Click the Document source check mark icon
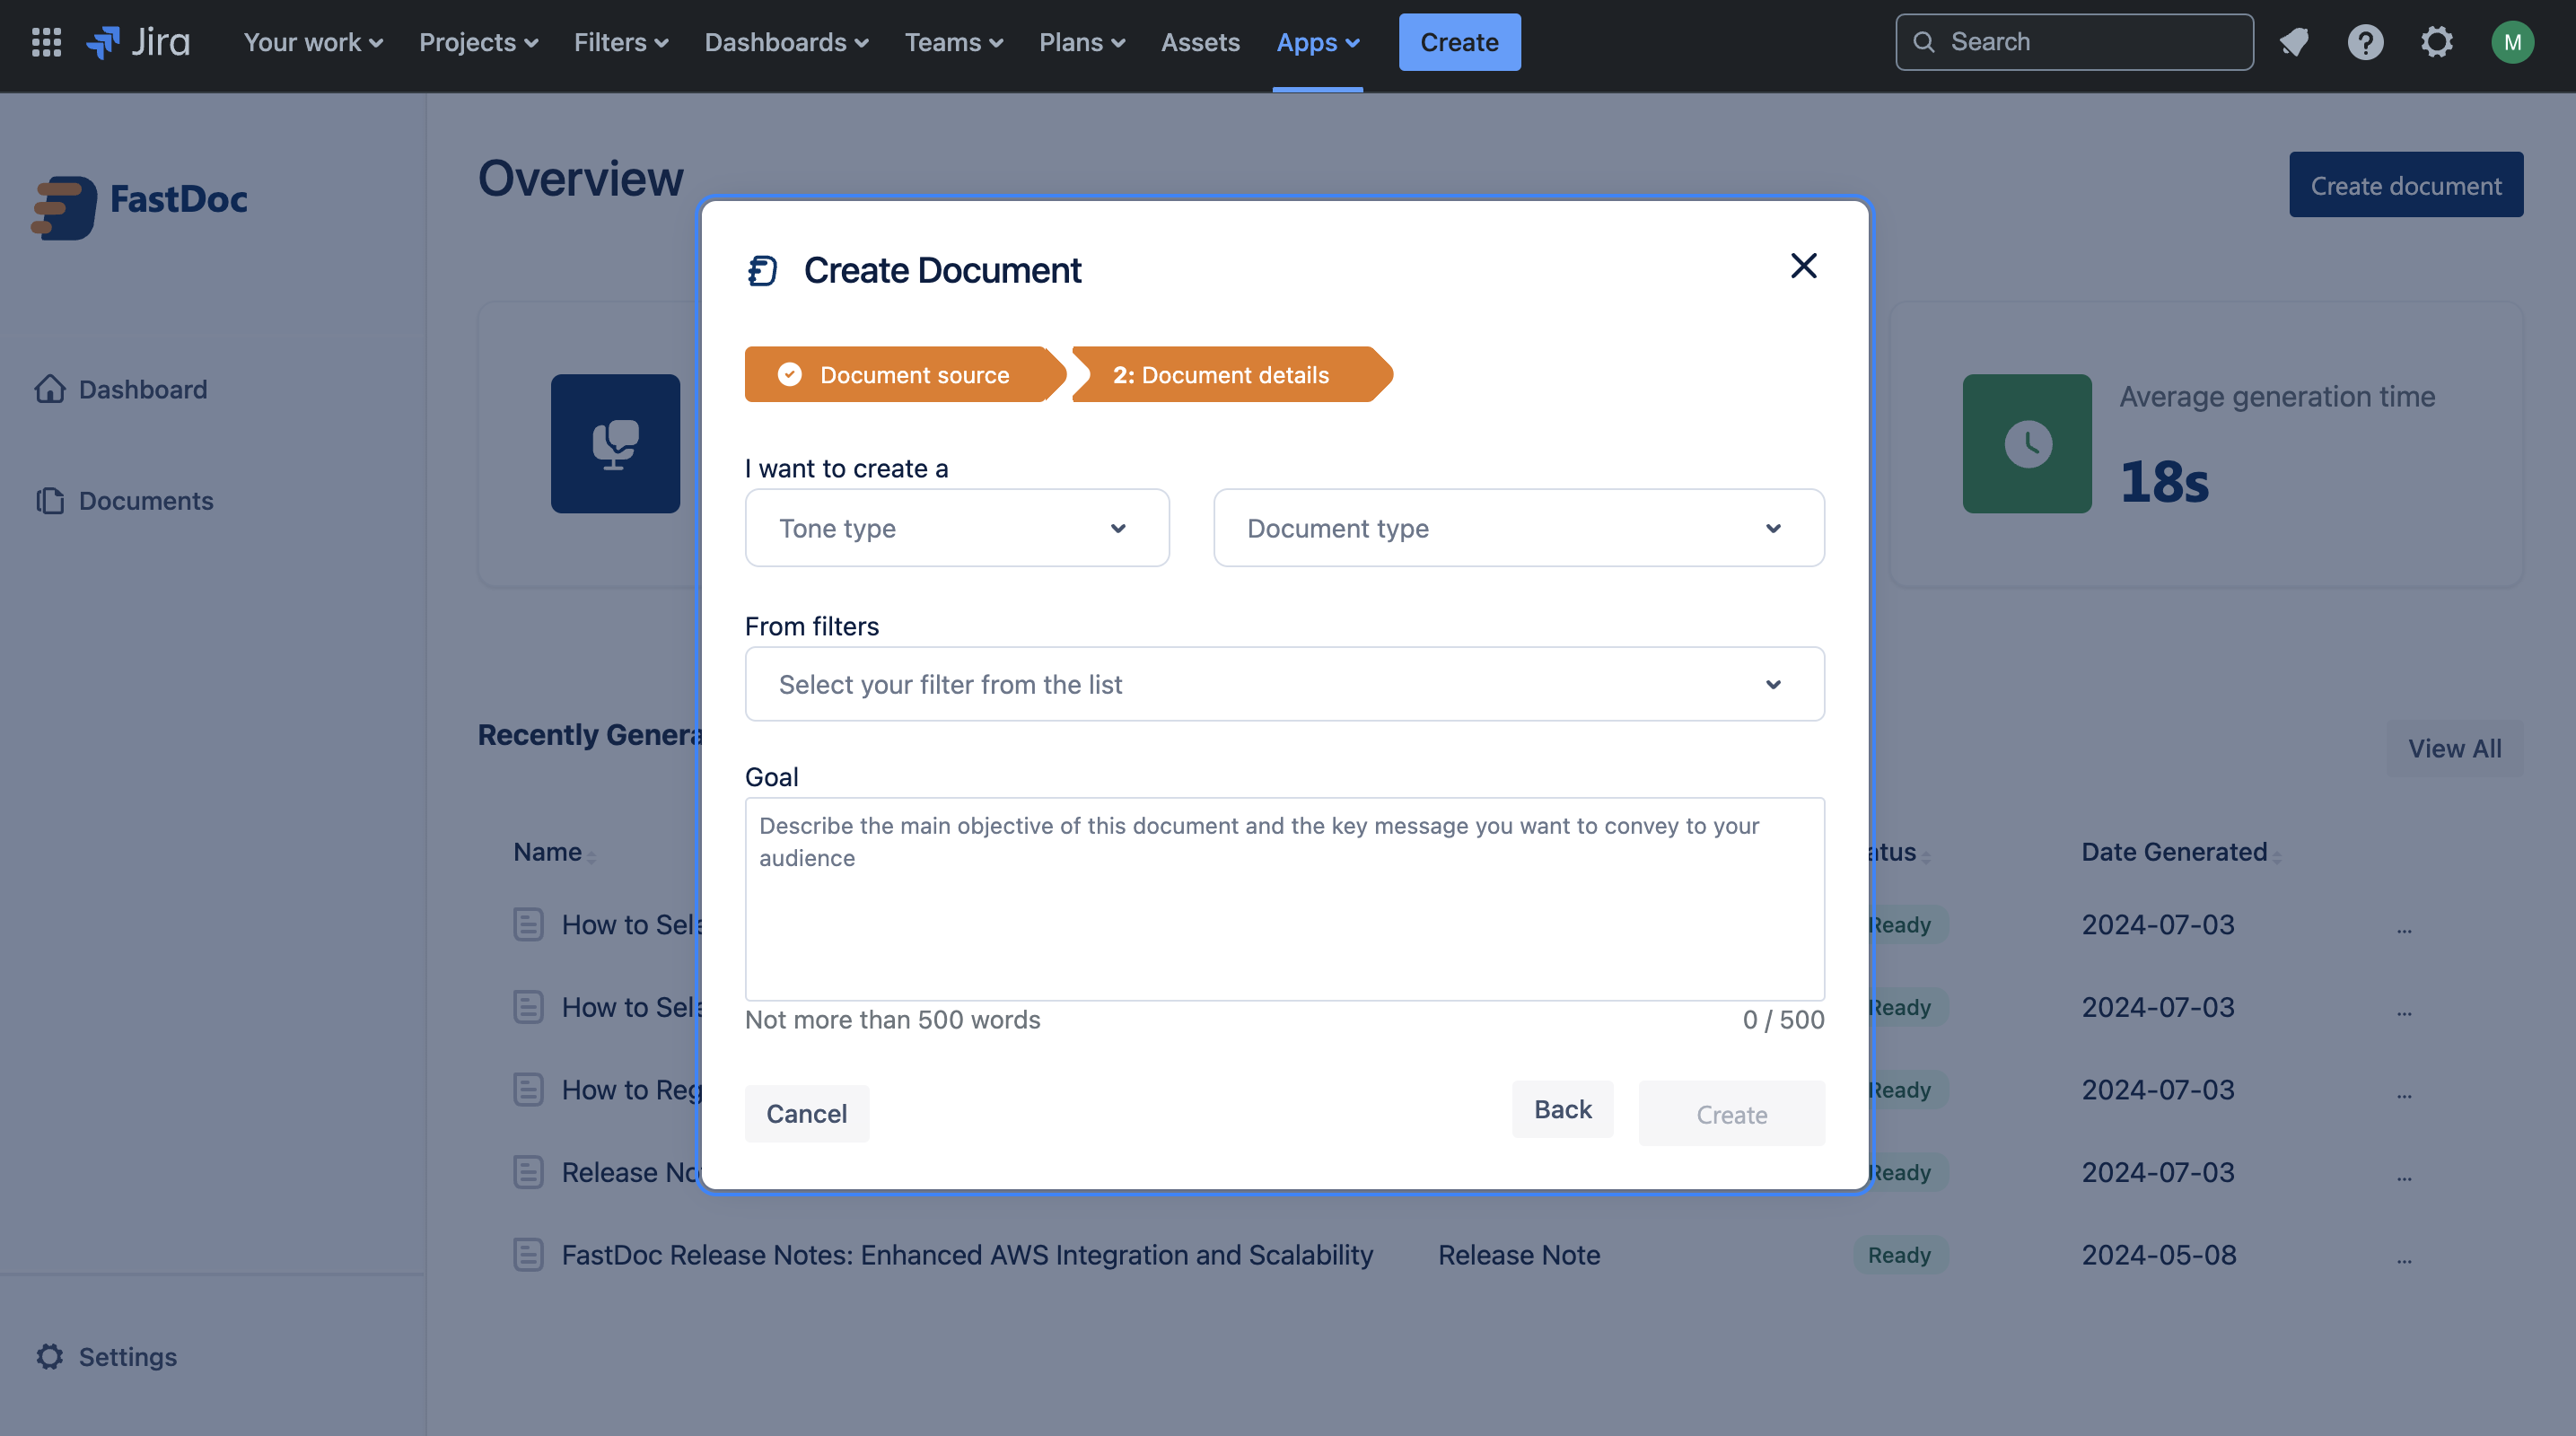Screen dimensions: 2576x1436 pyautogui.click(x=790, y=374)
